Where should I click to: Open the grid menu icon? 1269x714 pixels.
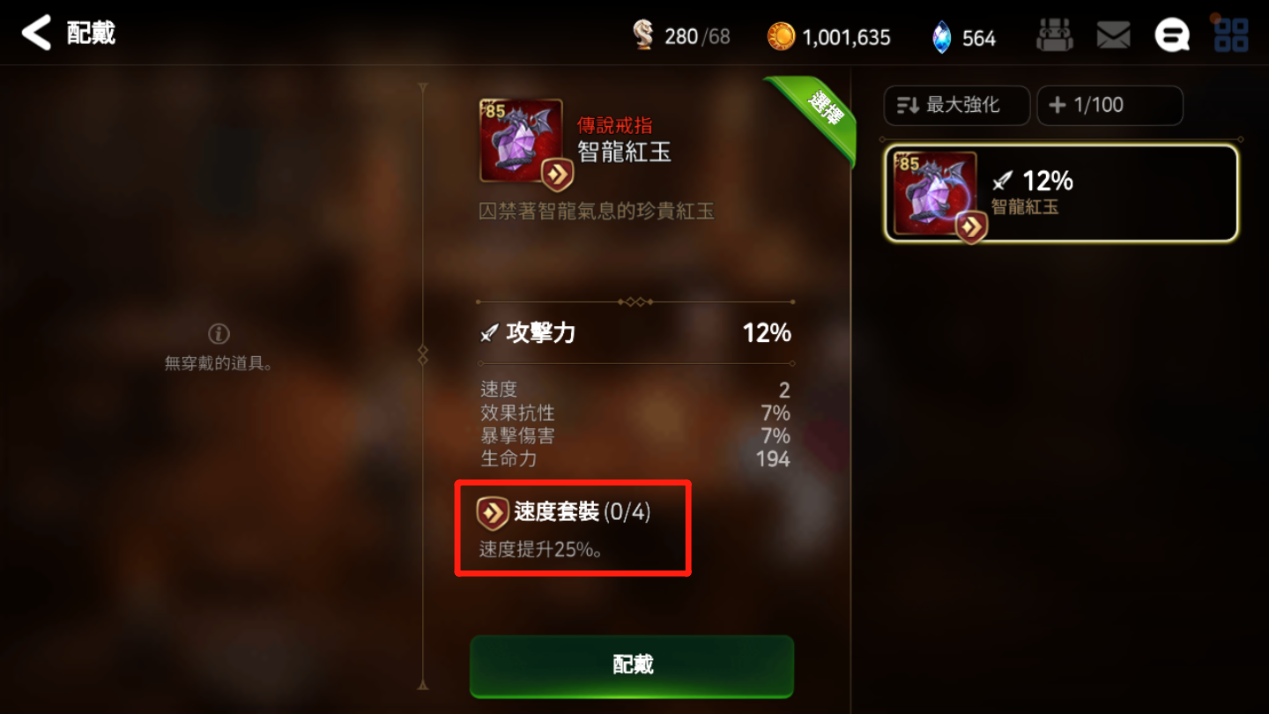[x=1231, y=36]
